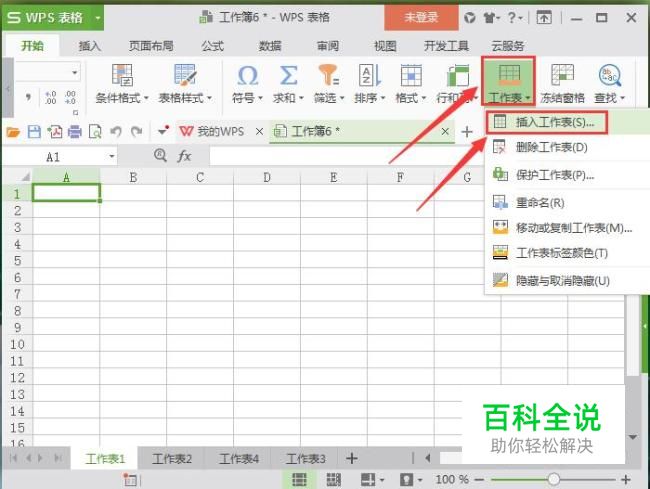Image resolution: width=650 pixels, height=489 pixels.
Task: Choose 删除工作表(D) from the menu
Action: 568,147
